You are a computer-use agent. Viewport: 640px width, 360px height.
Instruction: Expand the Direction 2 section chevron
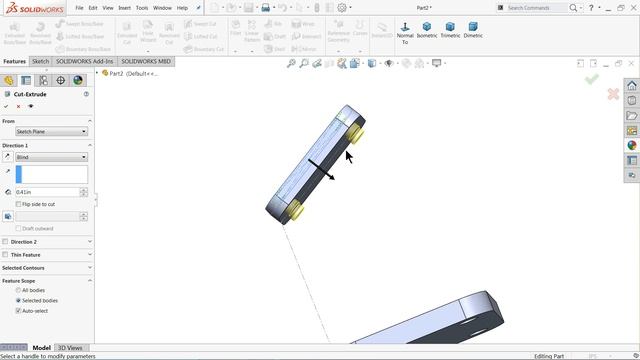(x=89, y=242)
